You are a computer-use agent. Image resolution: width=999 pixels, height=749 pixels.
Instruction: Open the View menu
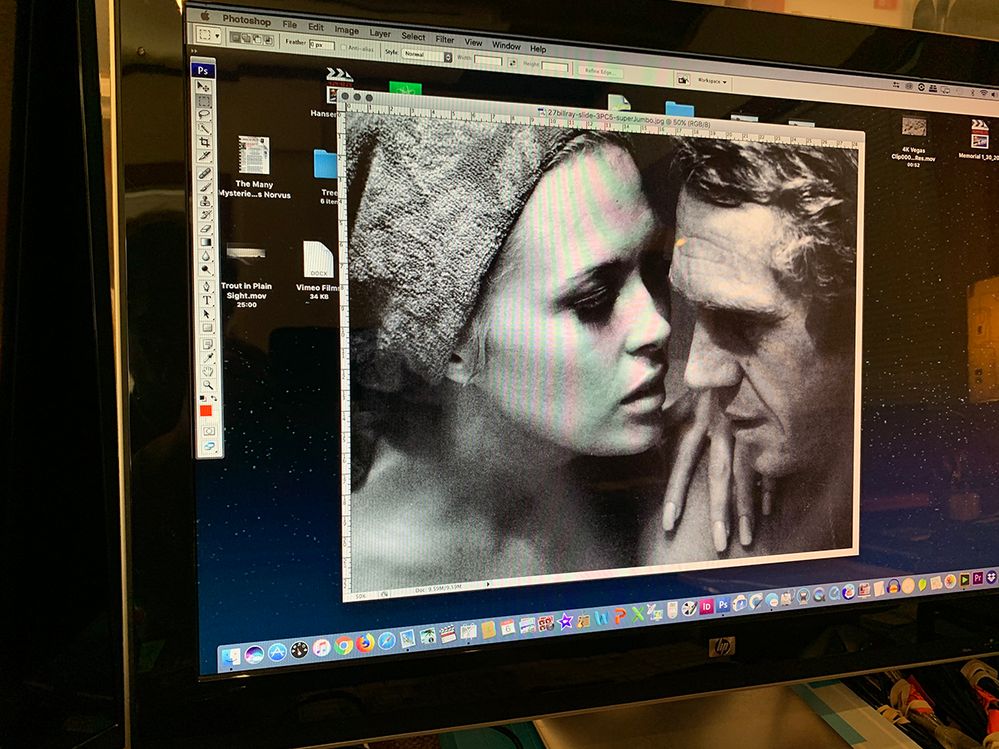coord(473,43)
